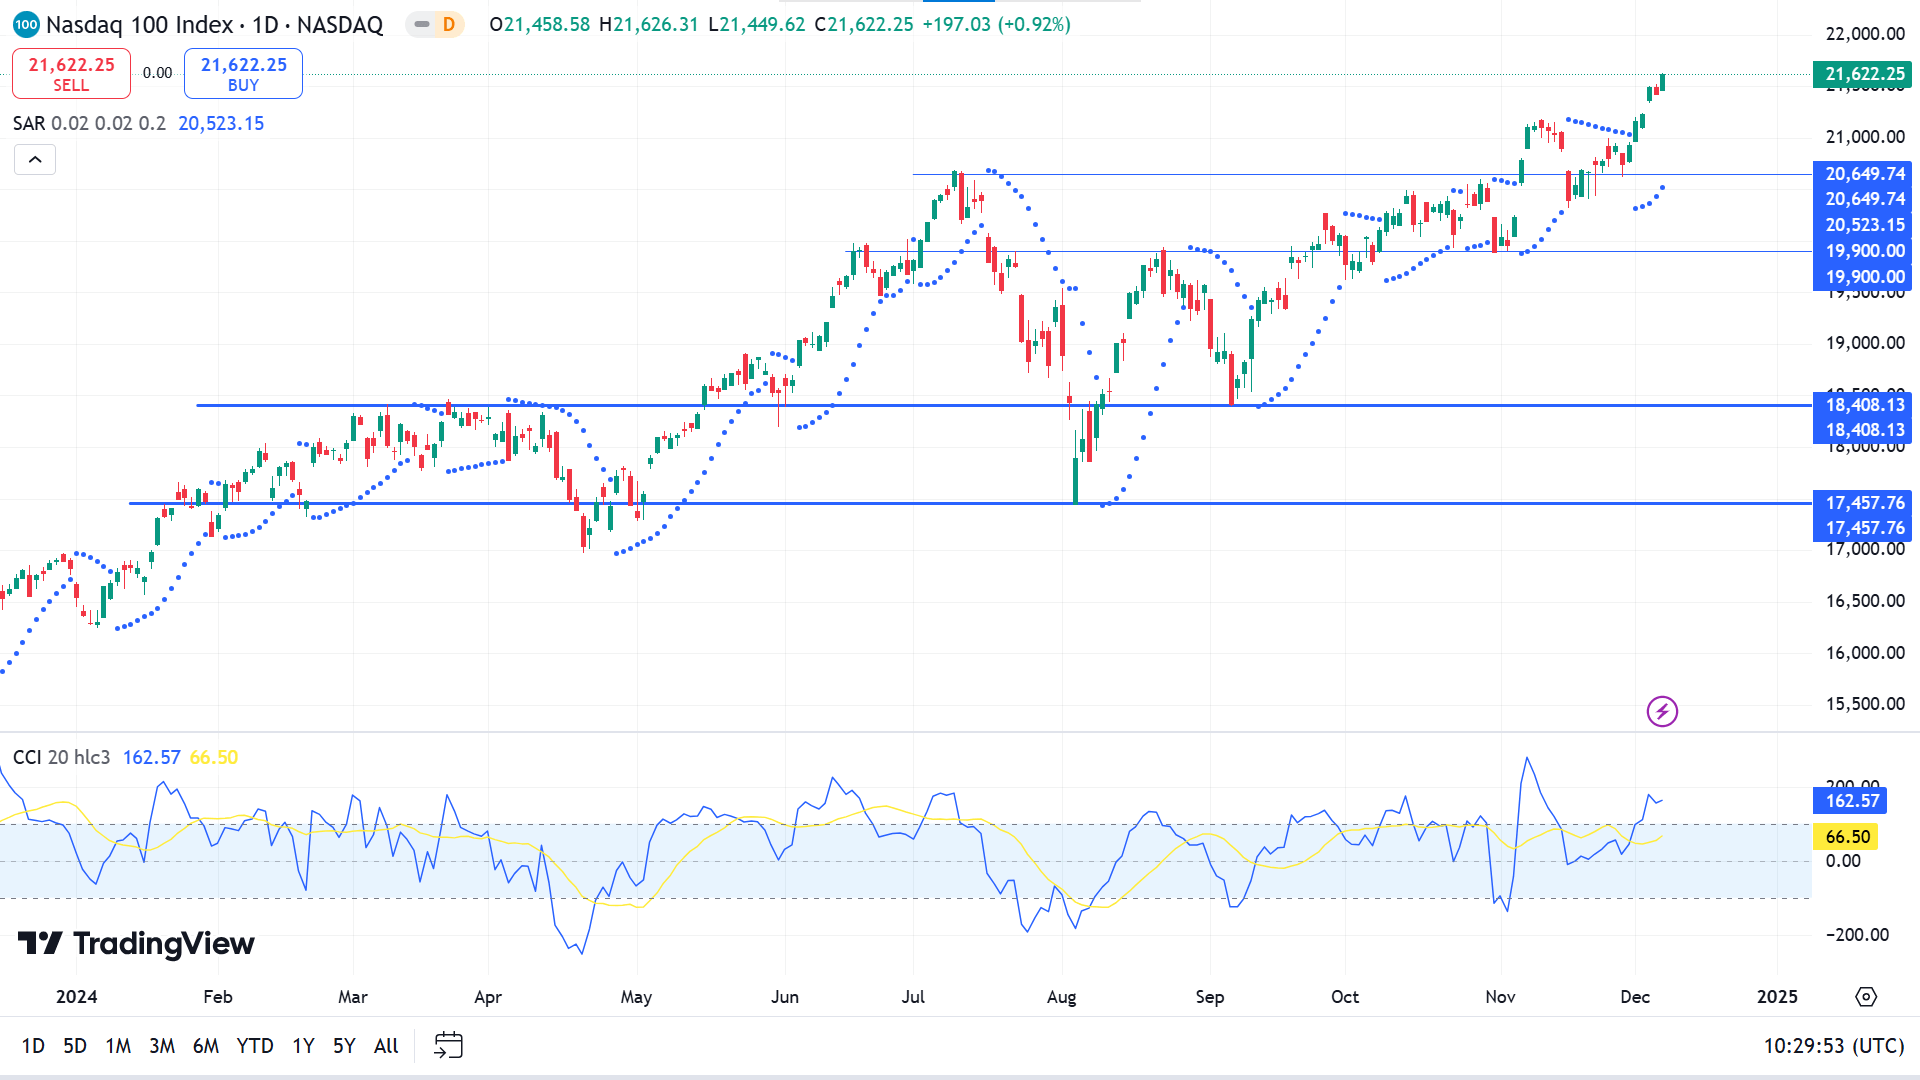The width and height of the screenshot is (1920, 1080).
Task: Click the Nasdaq 100 symbol logo icon
Action: point(26,24)
